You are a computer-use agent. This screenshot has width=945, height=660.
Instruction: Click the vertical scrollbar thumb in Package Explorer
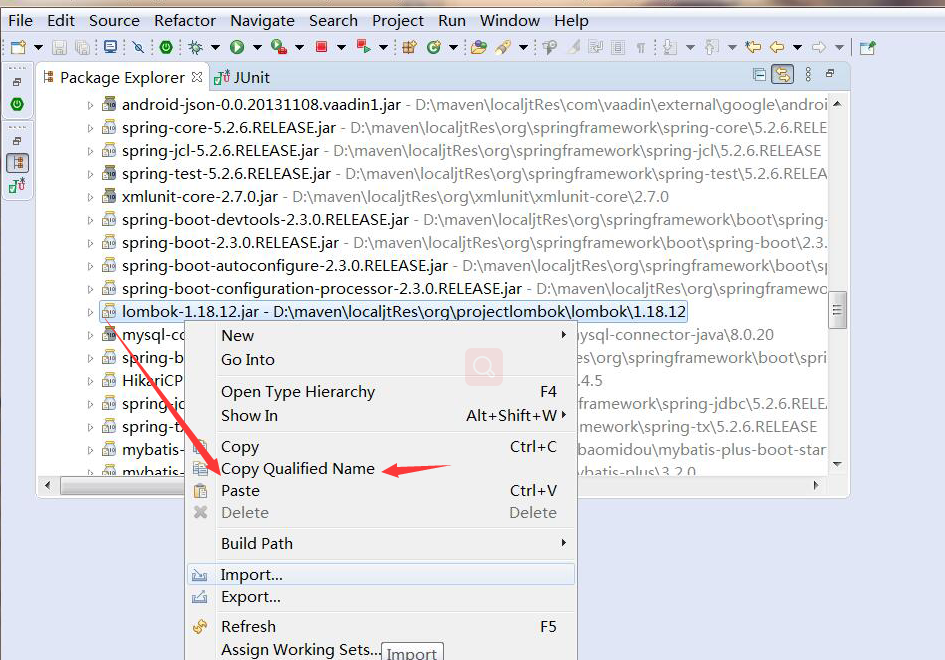tap(837, 310)
